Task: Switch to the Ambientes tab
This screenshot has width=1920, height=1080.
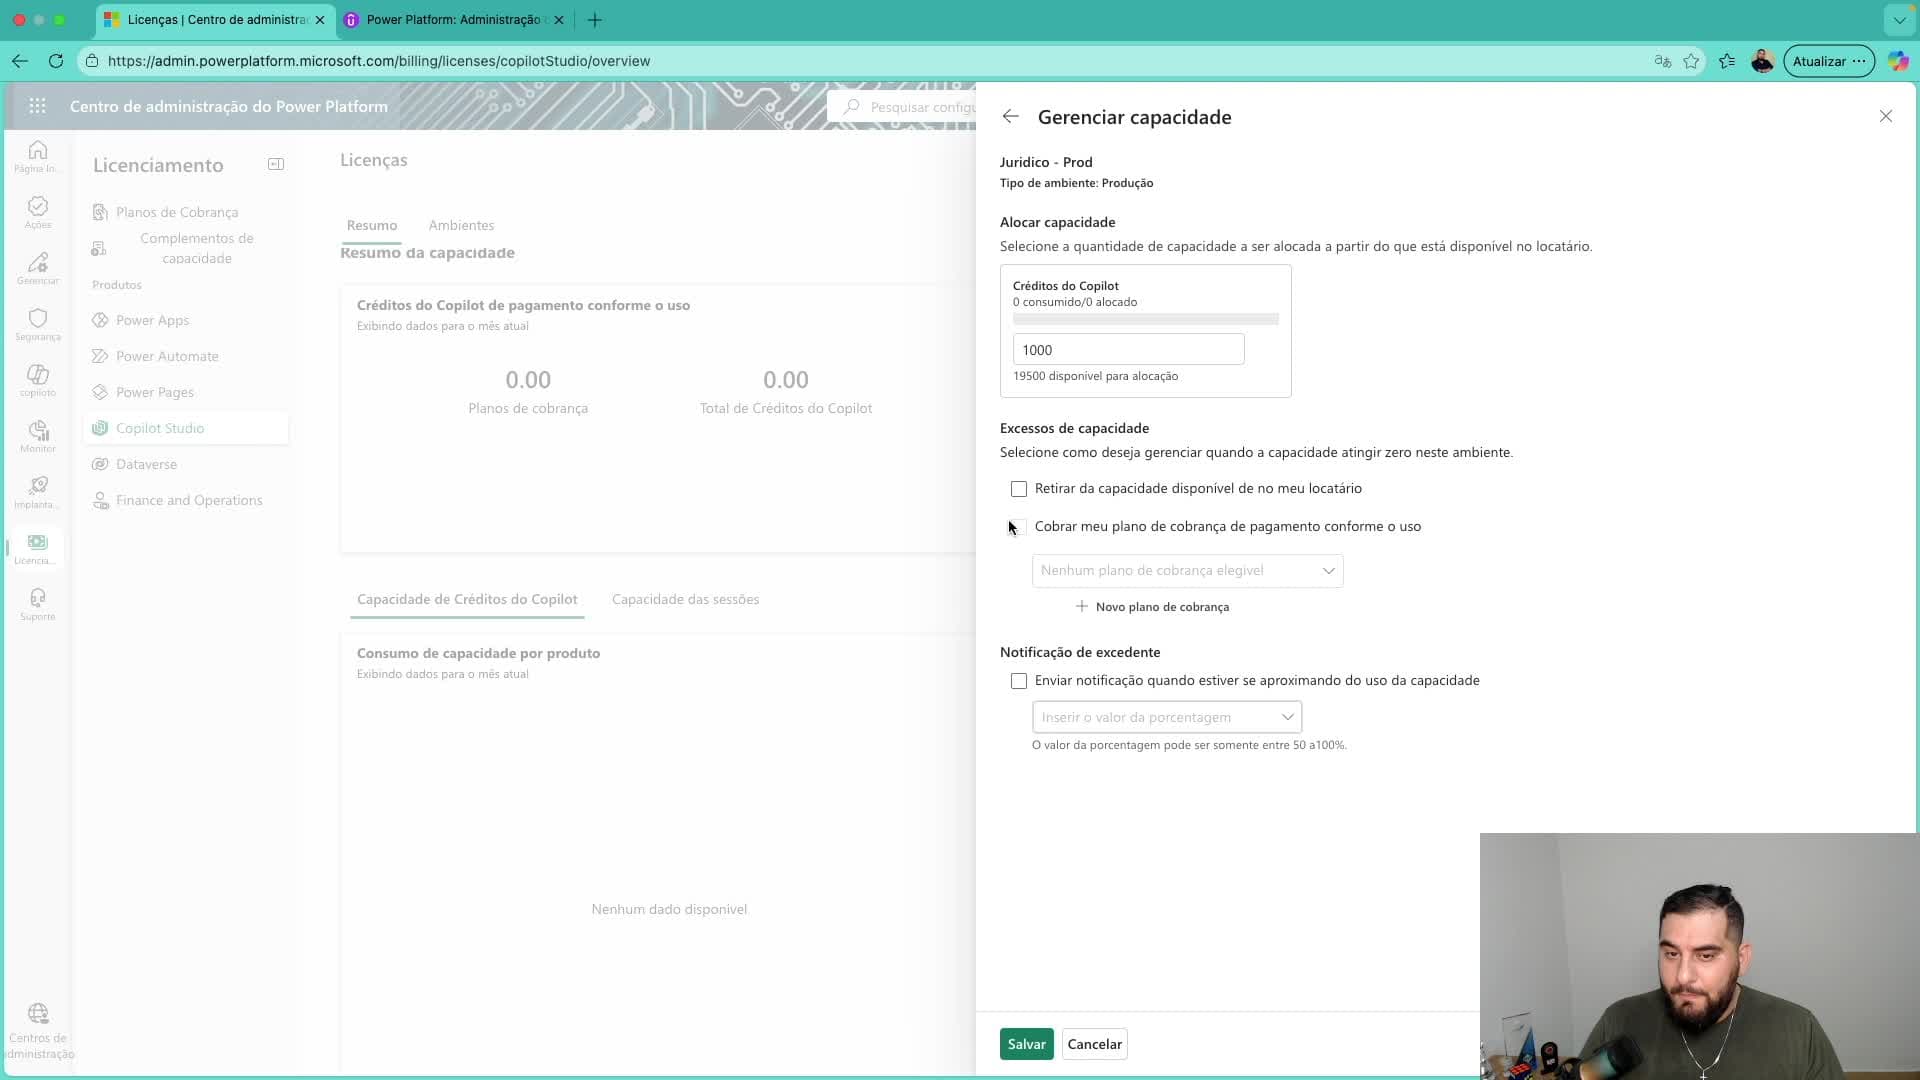Action: coord(461,225)
